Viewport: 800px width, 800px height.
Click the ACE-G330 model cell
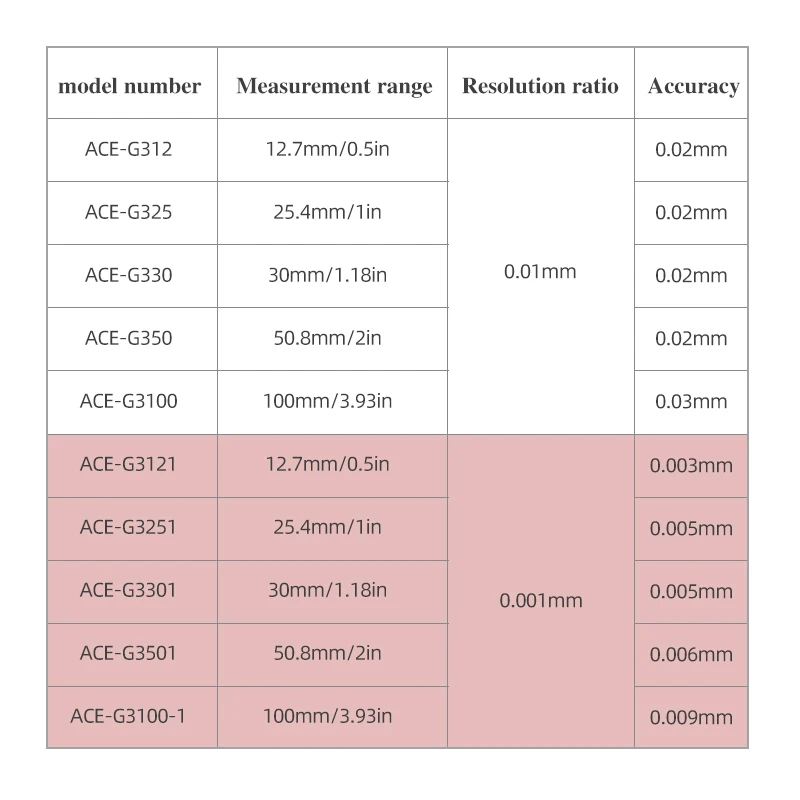pos(129,276)
